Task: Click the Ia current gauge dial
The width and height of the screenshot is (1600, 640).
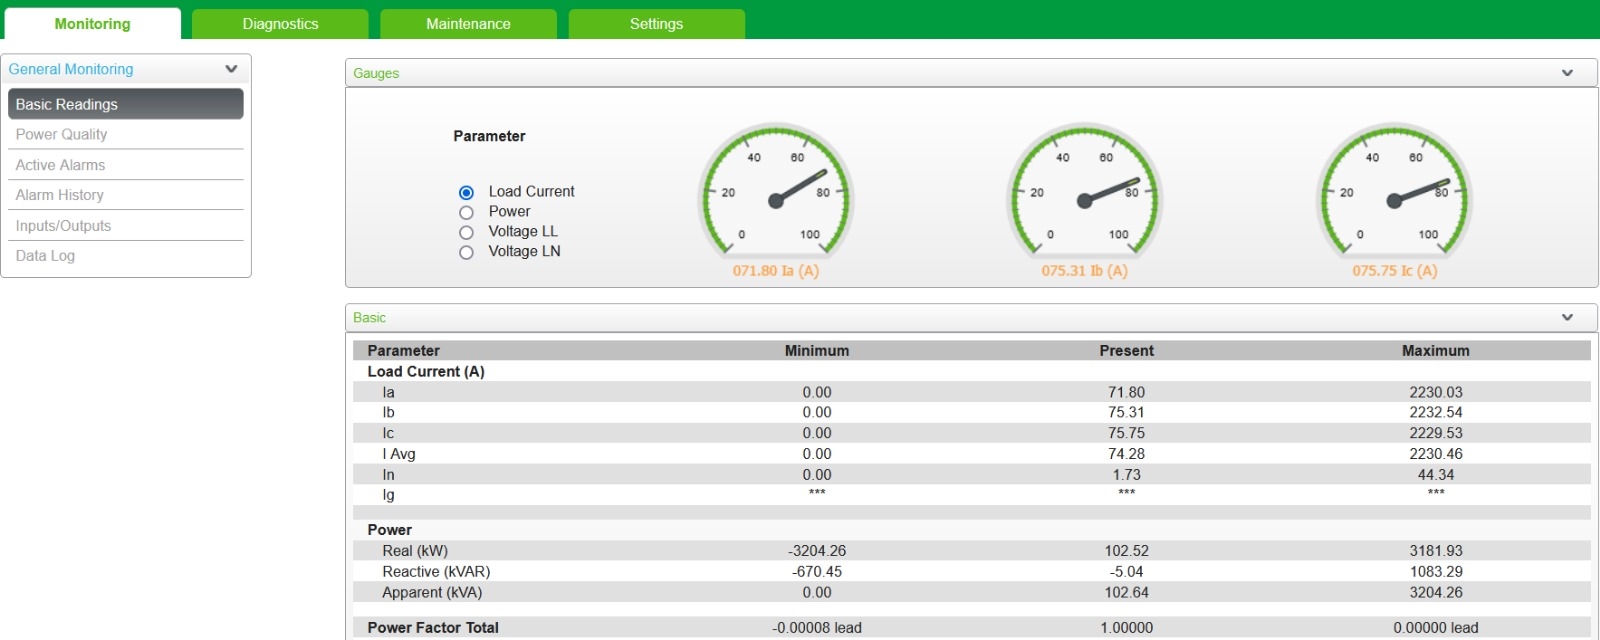Action: [x=776, y=195]
